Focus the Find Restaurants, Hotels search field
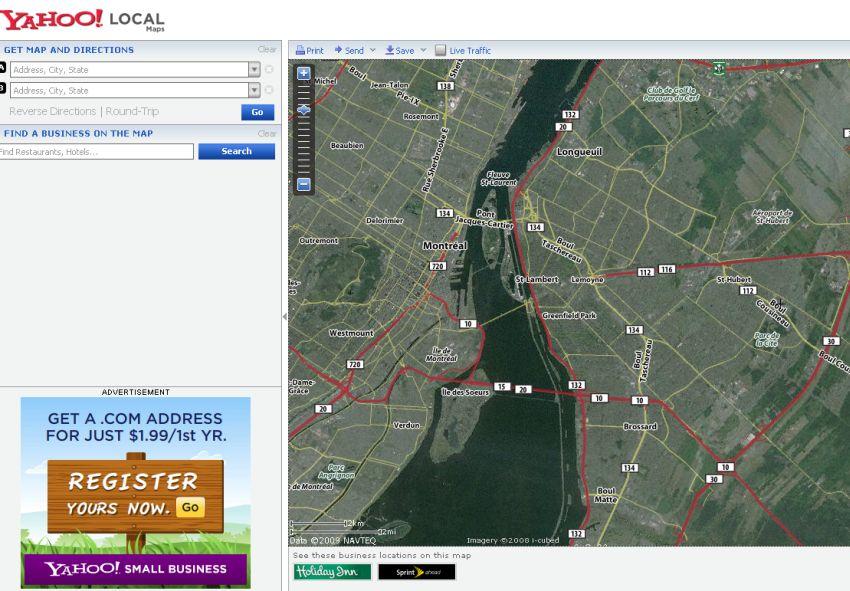 click(96, 152)
